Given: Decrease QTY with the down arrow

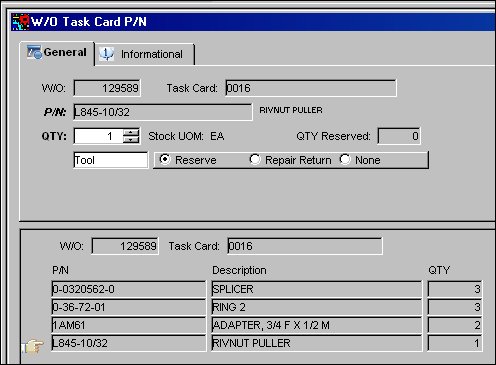Looking at the screenshot, I should point(131,140).
